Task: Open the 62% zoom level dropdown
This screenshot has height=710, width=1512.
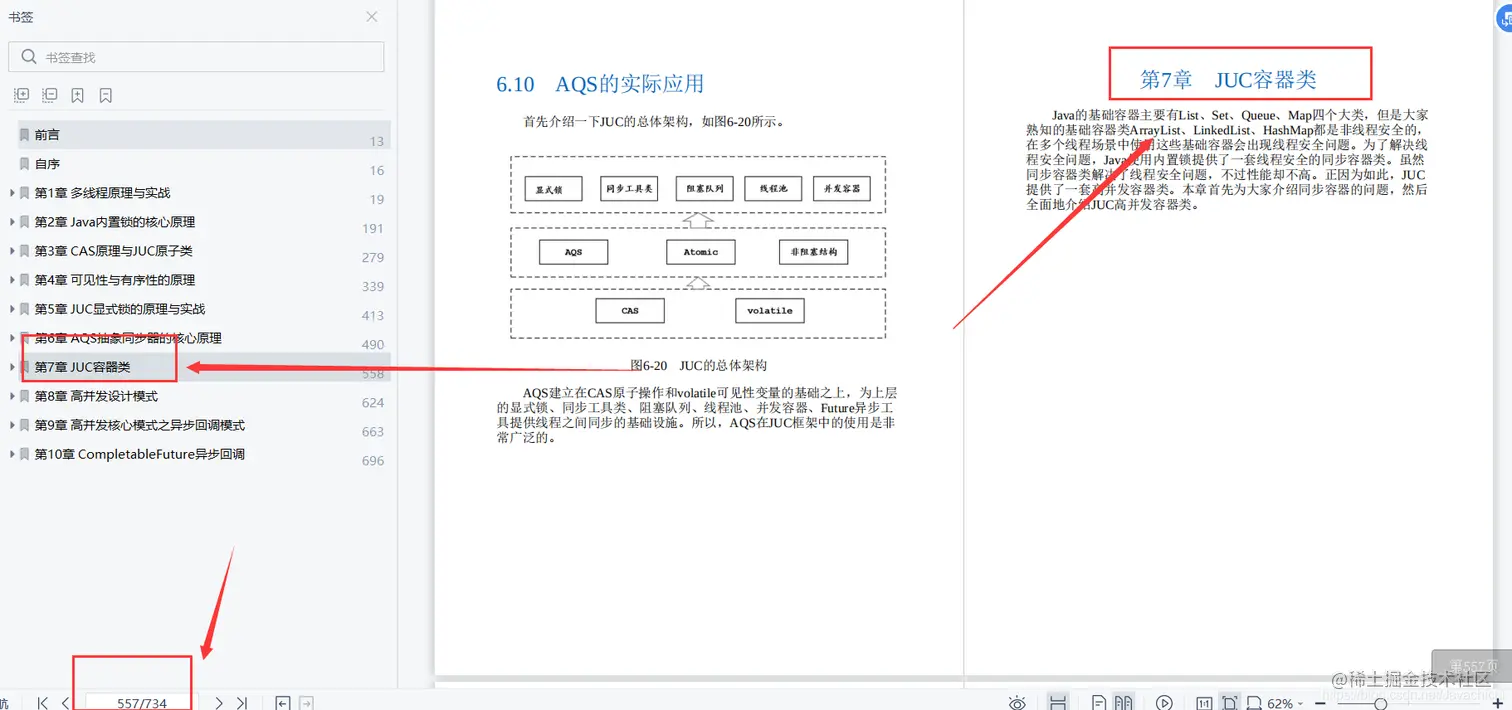Action: pos(1283,702)
